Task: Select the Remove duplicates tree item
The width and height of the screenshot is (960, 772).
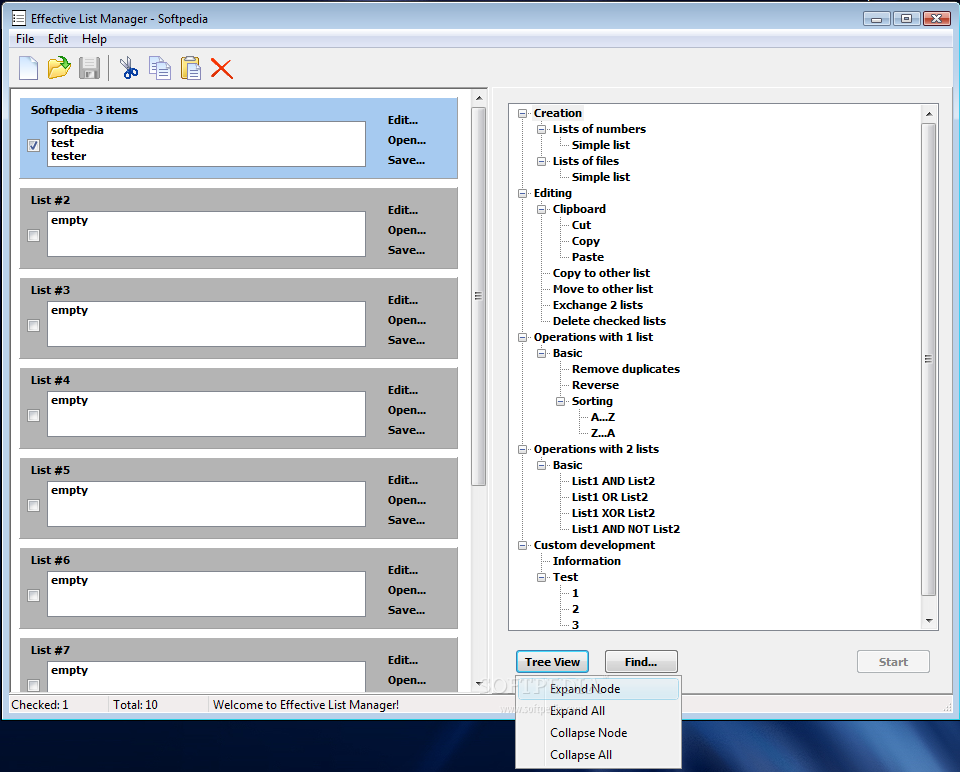Action: (x=626, y=369)
